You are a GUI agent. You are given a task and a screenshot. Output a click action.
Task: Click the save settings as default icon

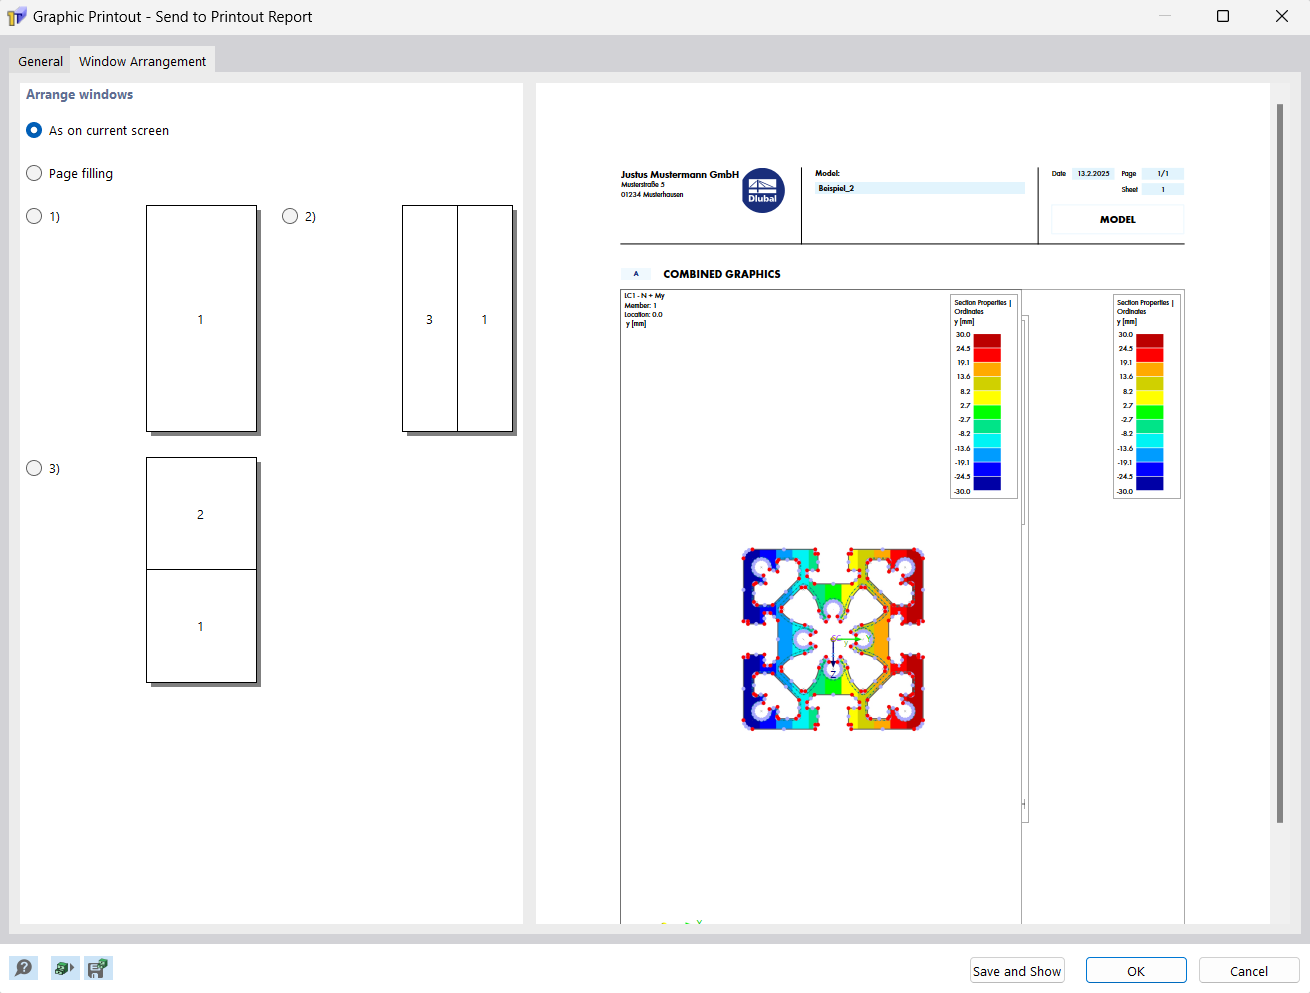coord(98,968)
